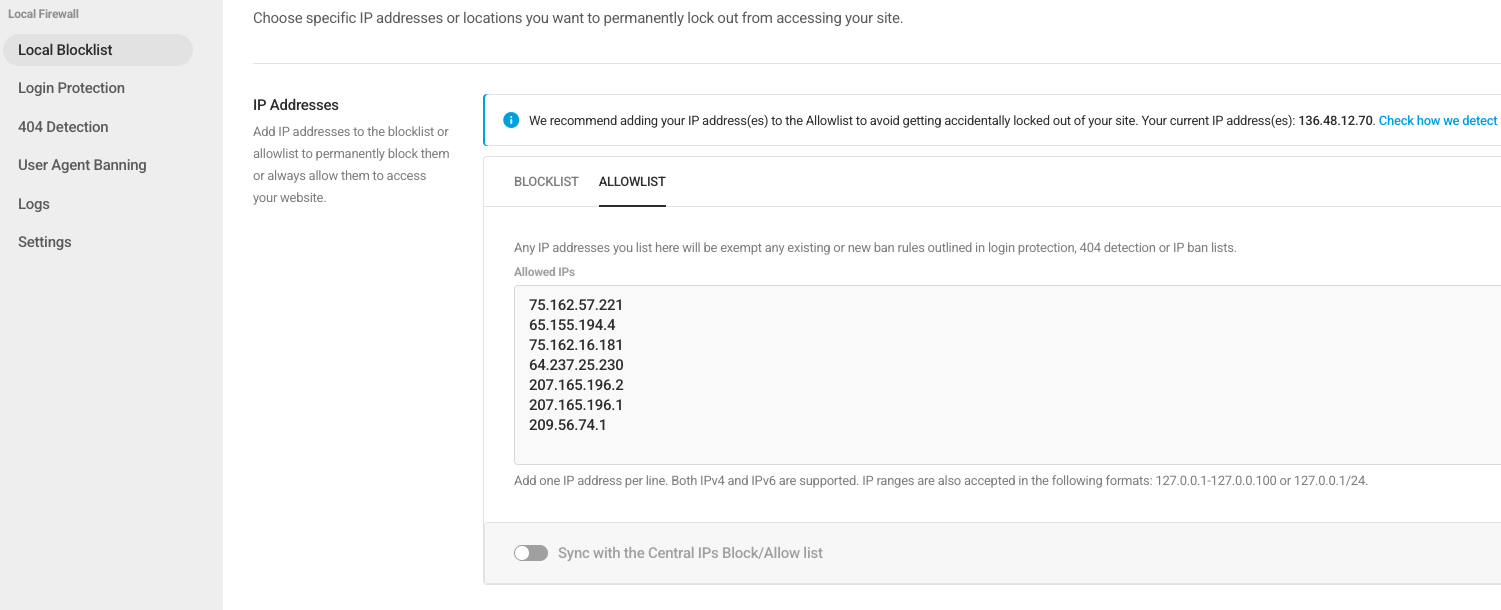This screenshot has width=1501, height=610.
Task: Click the blue info icon in the notice
Action: 512,121
